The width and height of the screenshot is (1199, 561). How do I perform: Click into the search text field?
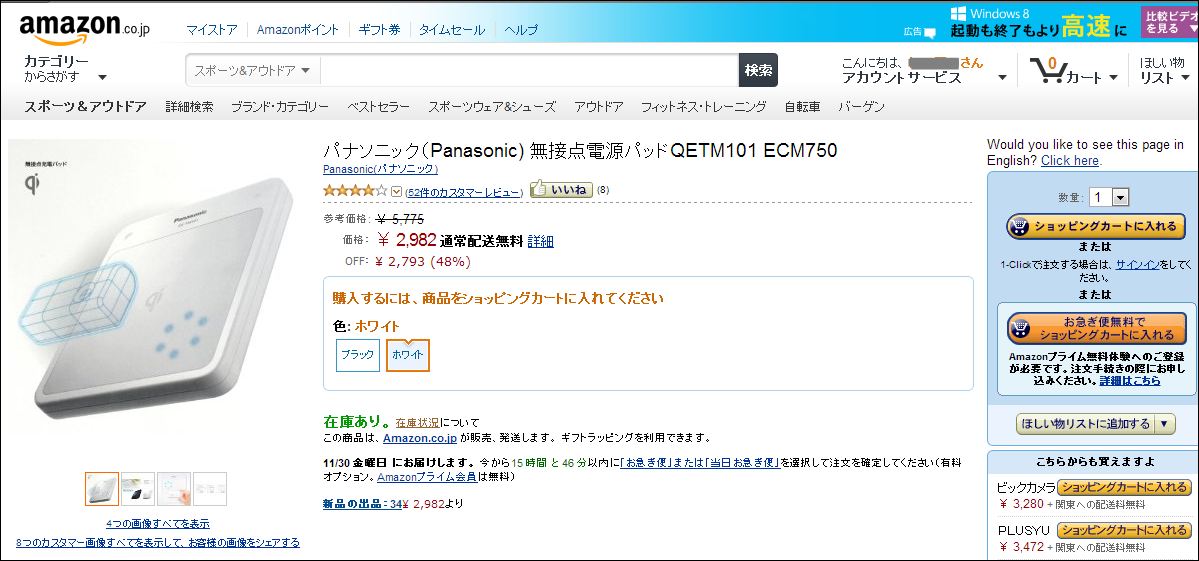point(529,70)
